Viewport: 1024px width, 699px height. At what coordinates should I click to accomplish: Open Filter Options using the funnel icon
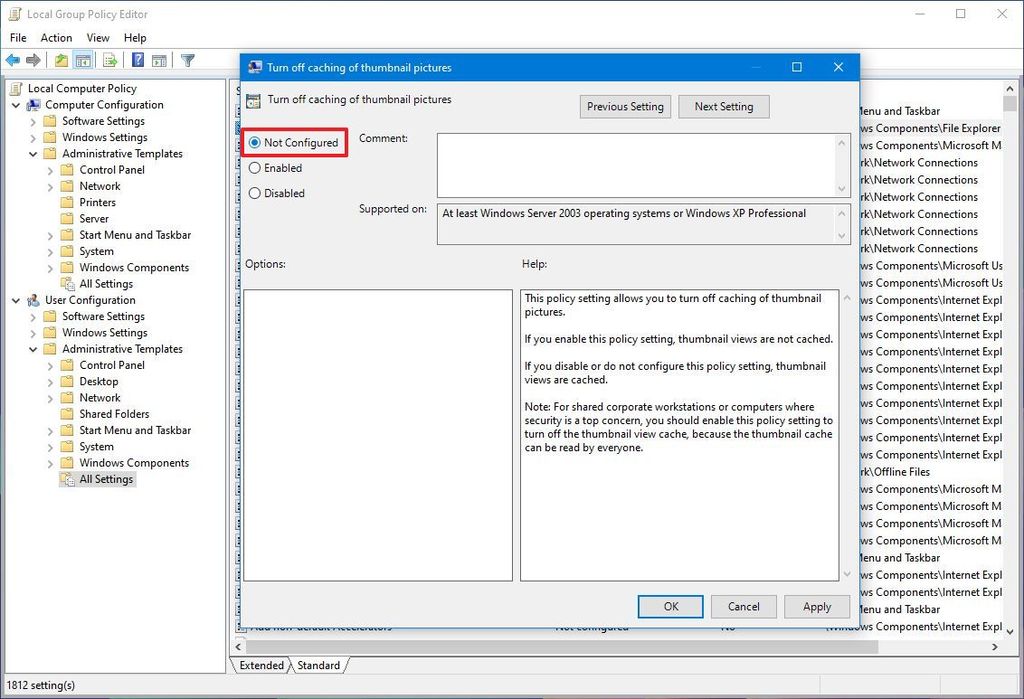click(x=188, y=60)
